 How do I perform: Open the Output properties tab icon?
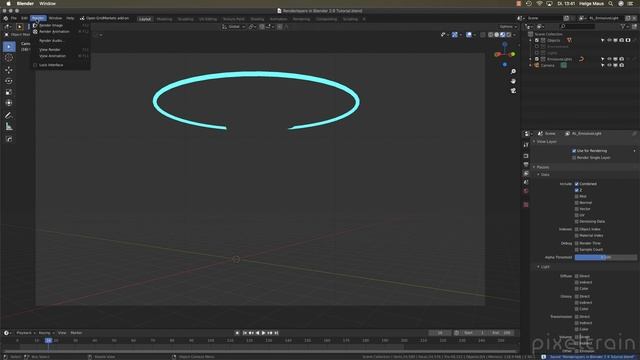tap(526, 164)
